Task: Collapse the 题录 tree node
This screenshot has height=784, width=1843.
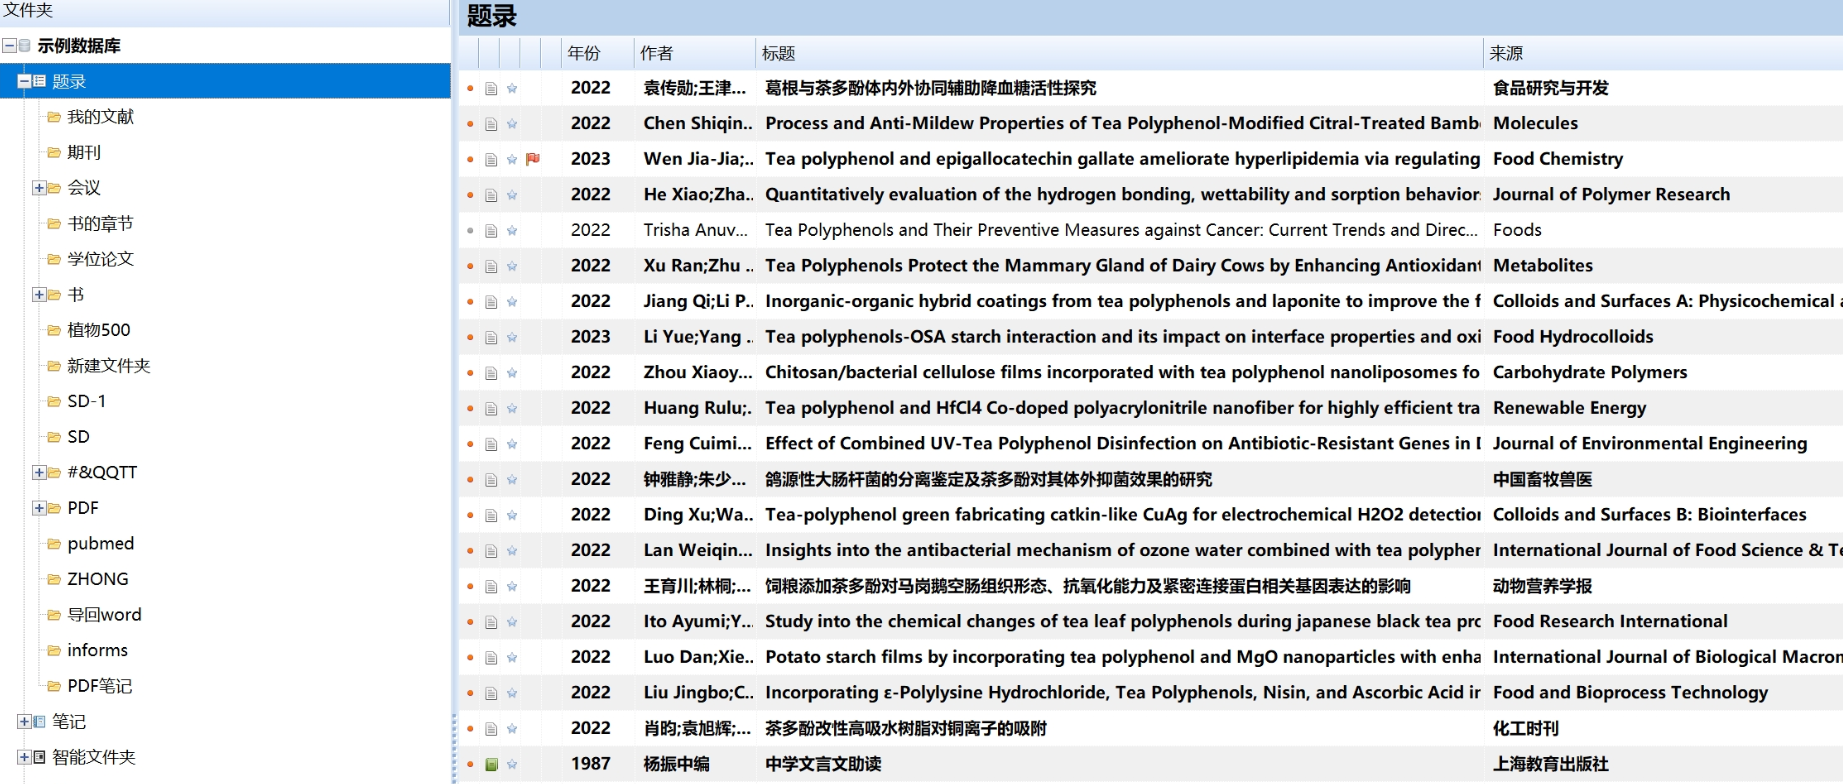Action: click(24, 81)
